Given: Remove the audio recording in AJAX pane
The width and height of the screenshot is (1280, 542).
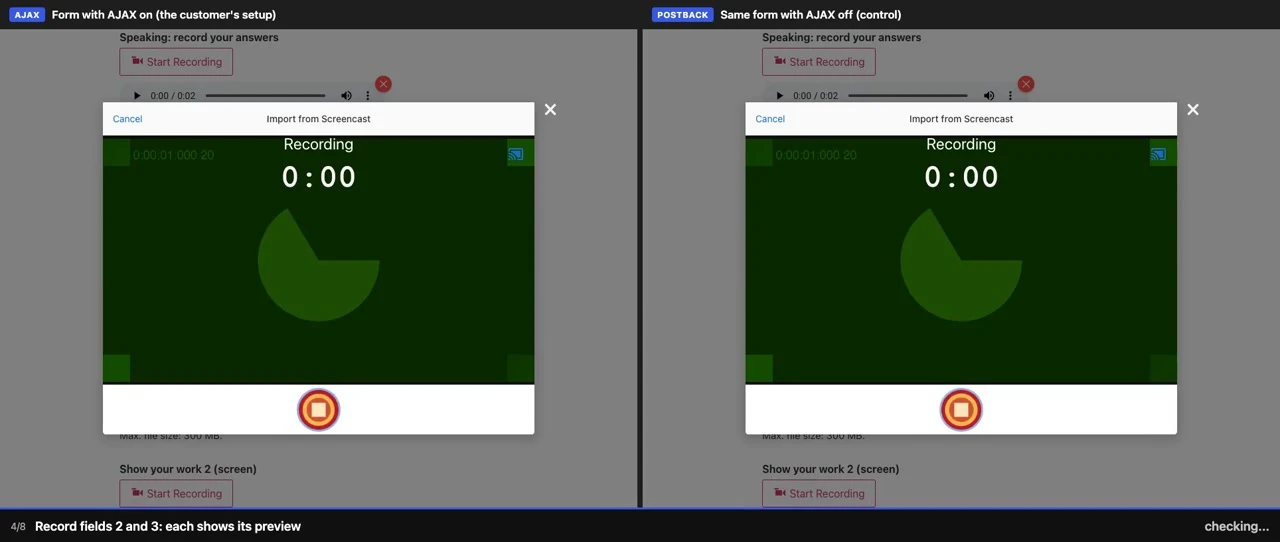Looking at the screenshot, I should [383, 84].
